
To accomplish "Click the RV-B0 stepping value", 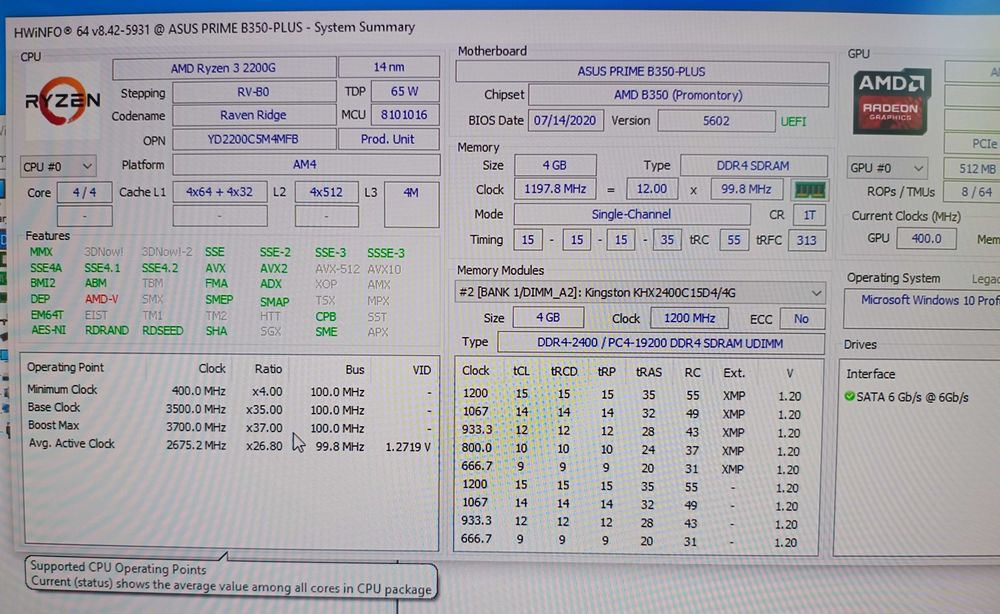I will click(x=254, y=92).
